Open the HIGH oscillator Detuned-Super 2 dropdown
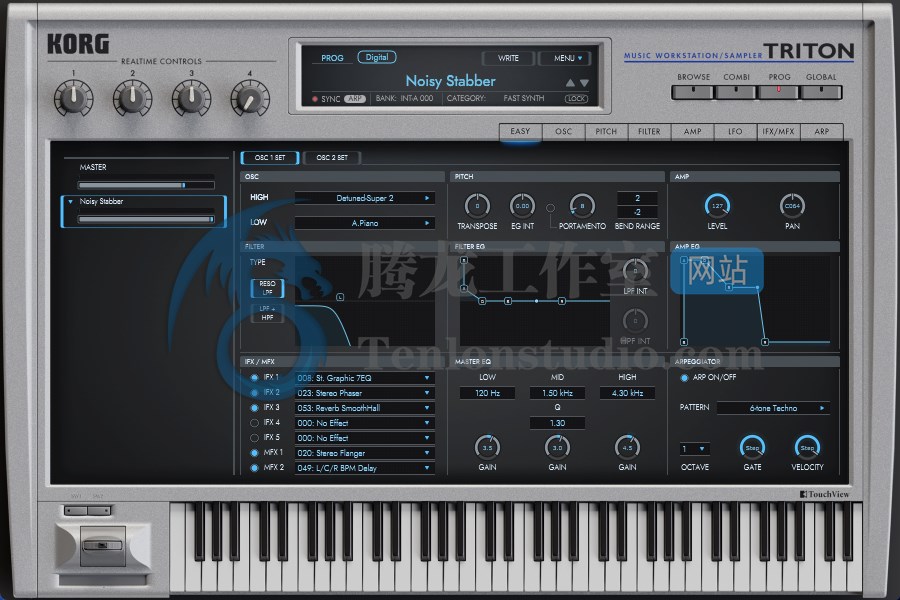The height and width of the screenshot is (600, 900). click(364, 198)
